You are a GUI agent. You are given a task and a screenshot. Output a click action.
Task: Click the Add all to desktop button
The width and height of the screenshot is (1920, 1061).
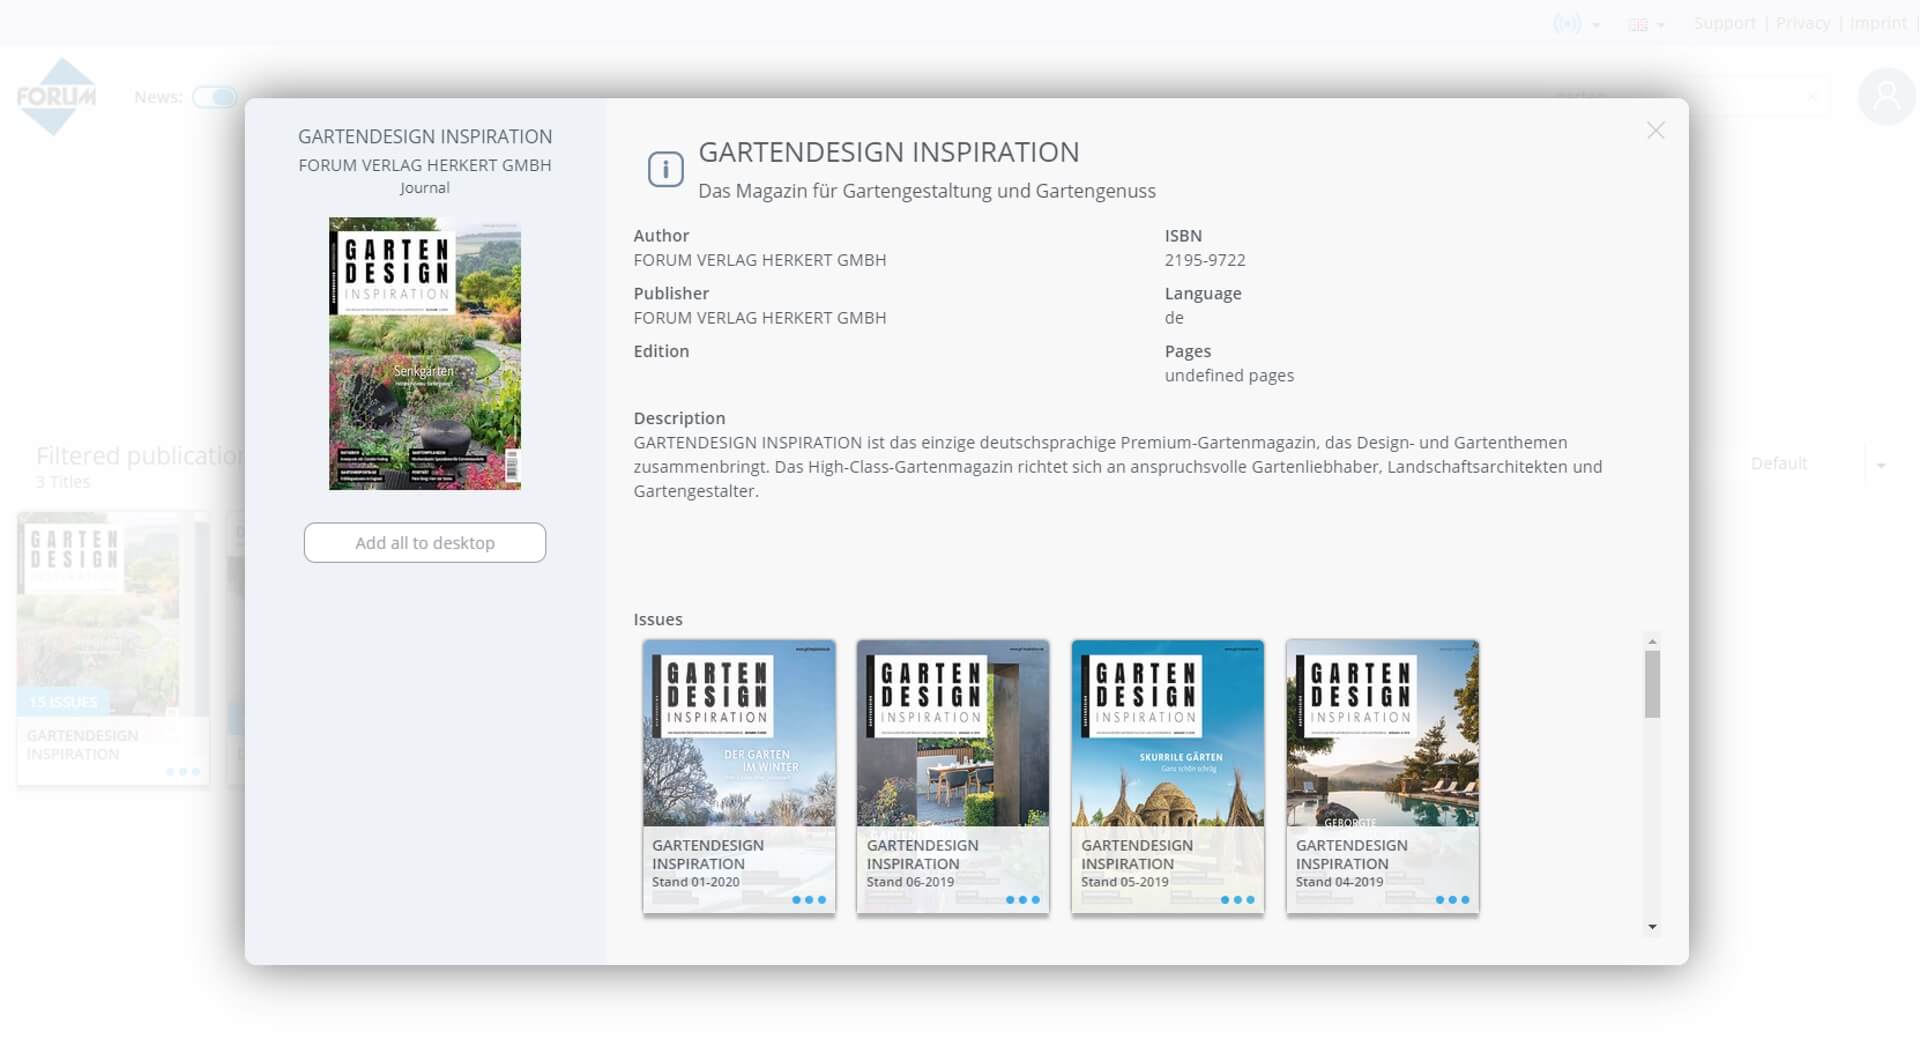[425, 543]
